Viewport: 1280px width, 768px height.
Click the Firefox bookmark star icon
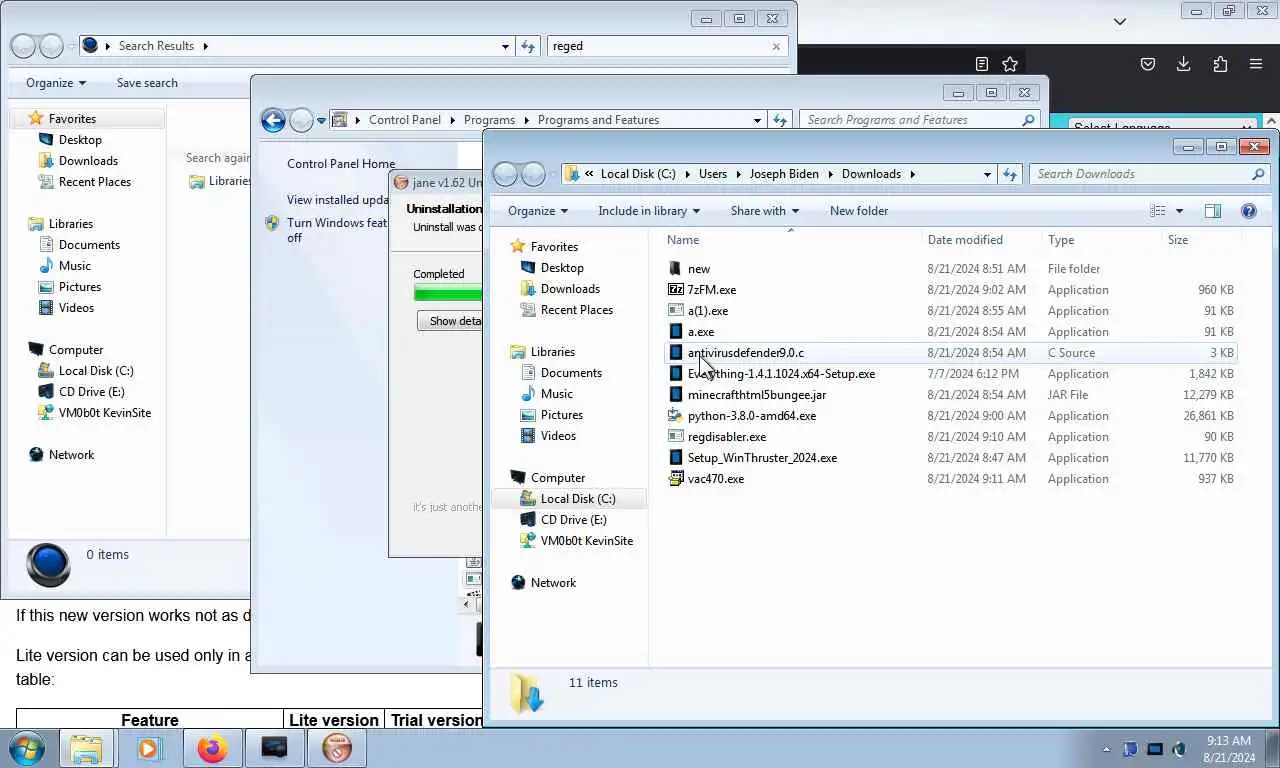pos(1010,64)
